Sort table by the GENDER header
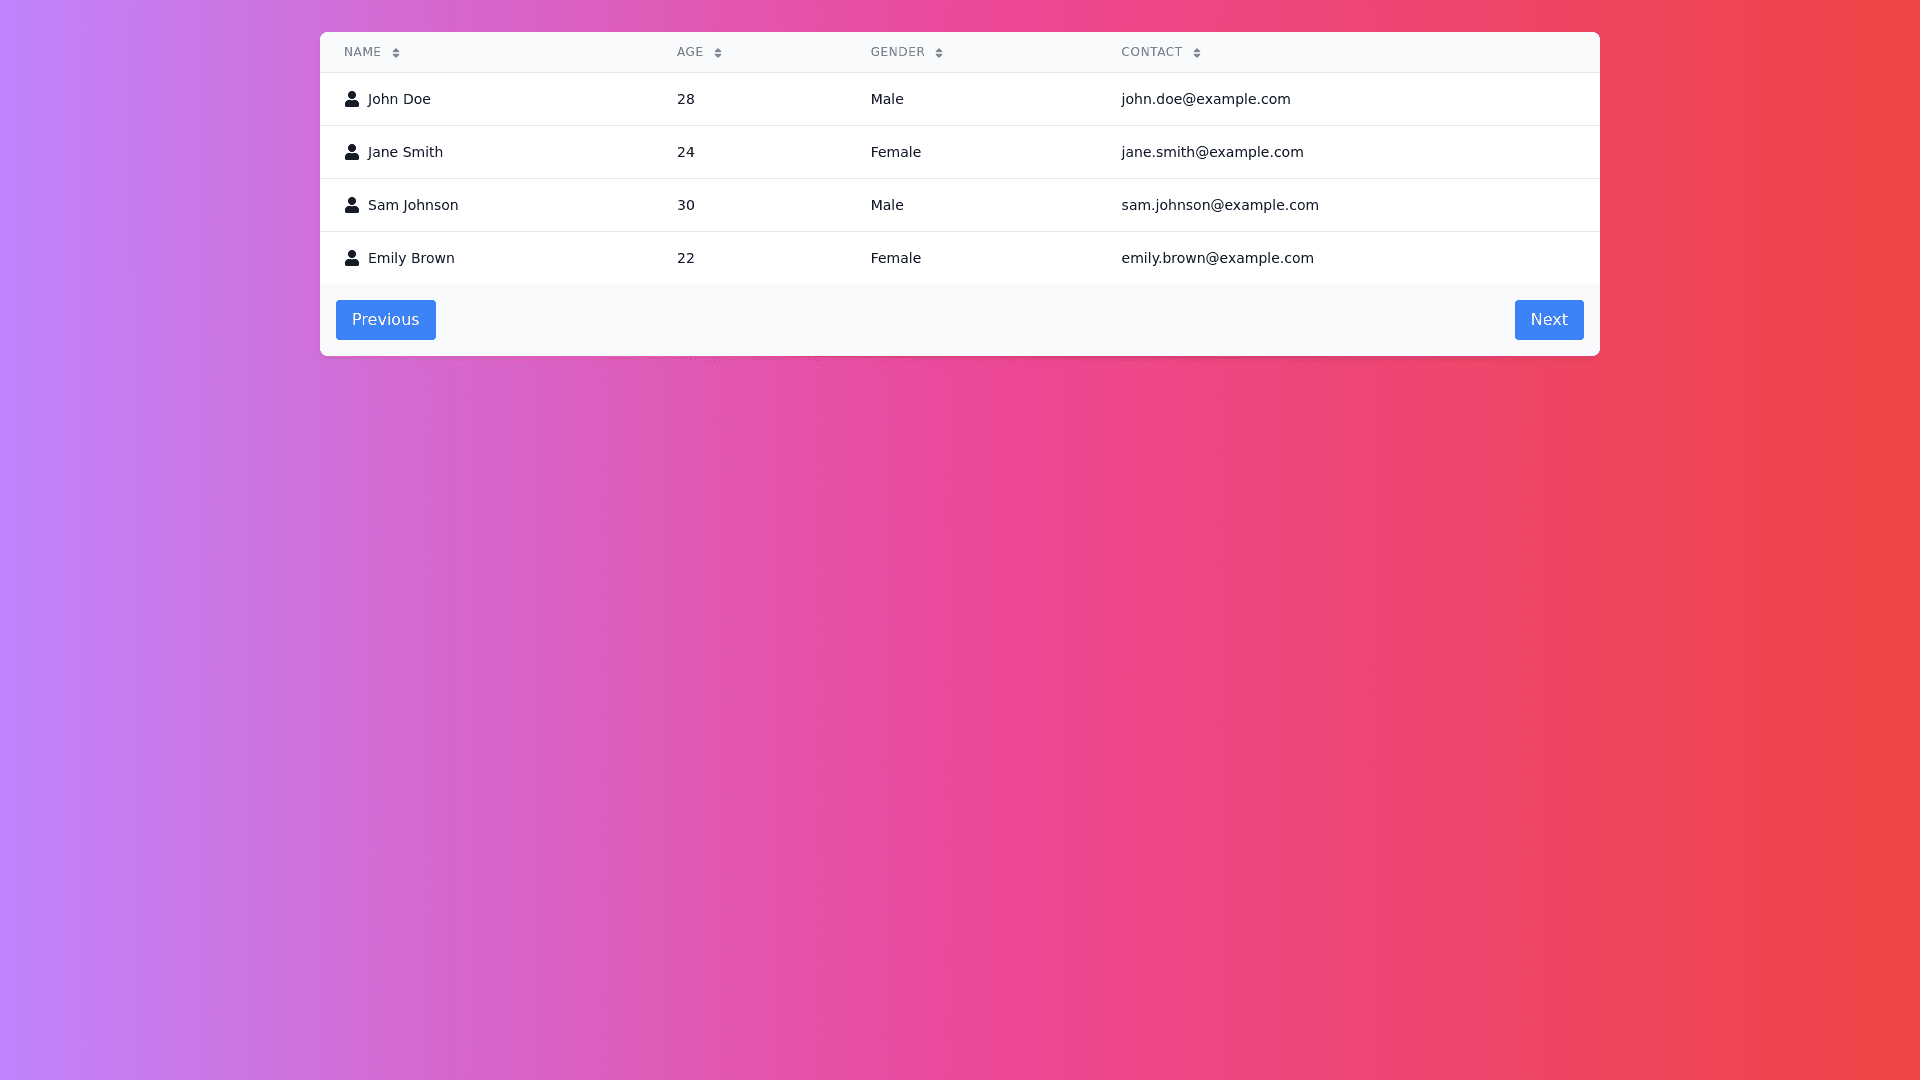Viewport: 1920px width, 1080px height. pyautogui.click(x=897, y=52)
